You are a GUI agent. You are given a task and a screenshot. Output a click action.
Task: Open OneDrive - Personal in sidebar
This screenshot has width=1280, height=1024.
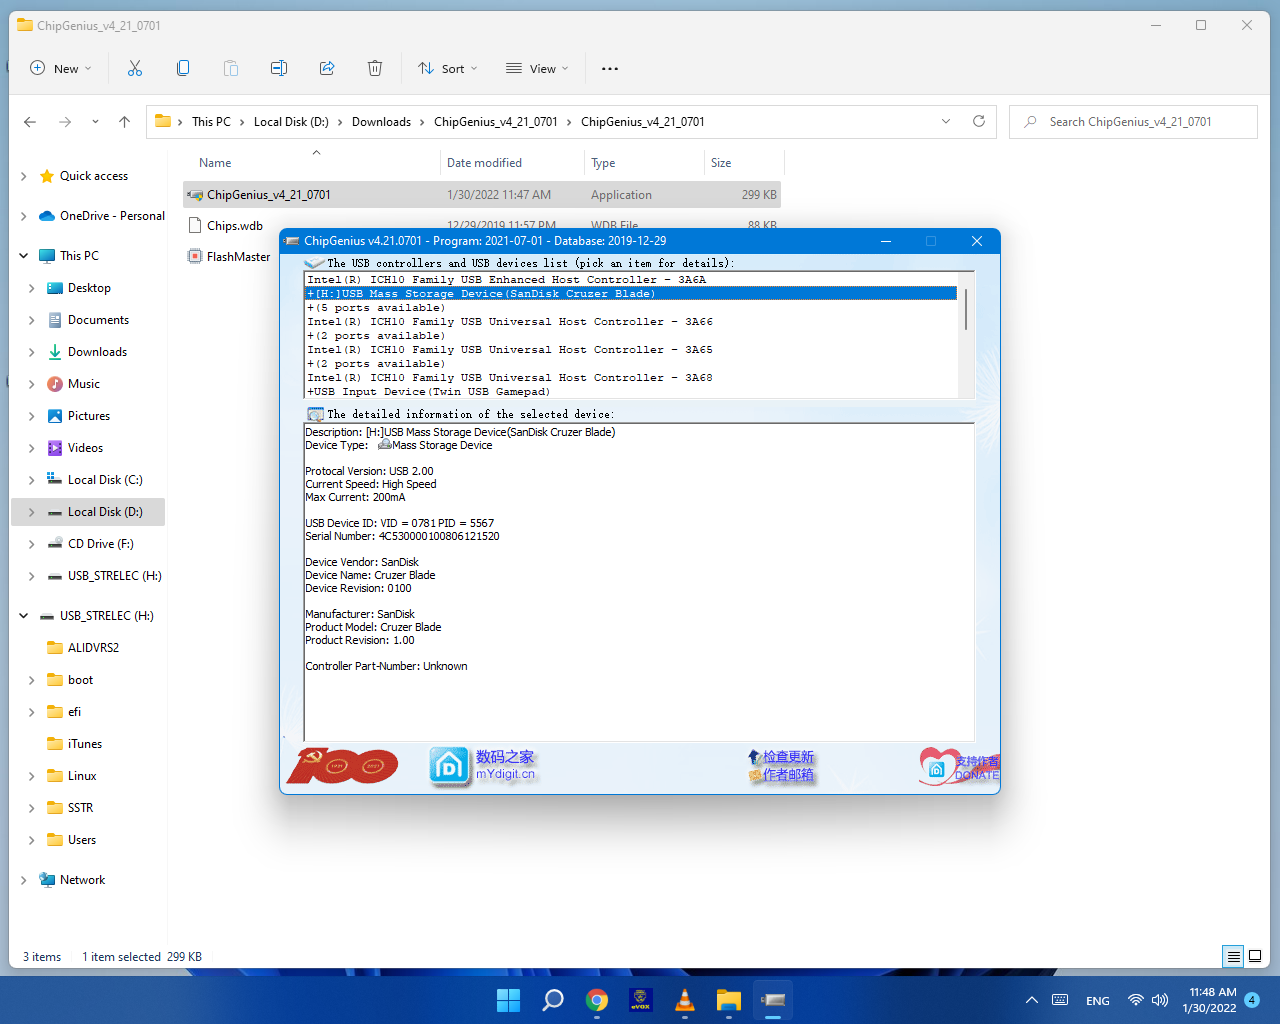(112, 216)
